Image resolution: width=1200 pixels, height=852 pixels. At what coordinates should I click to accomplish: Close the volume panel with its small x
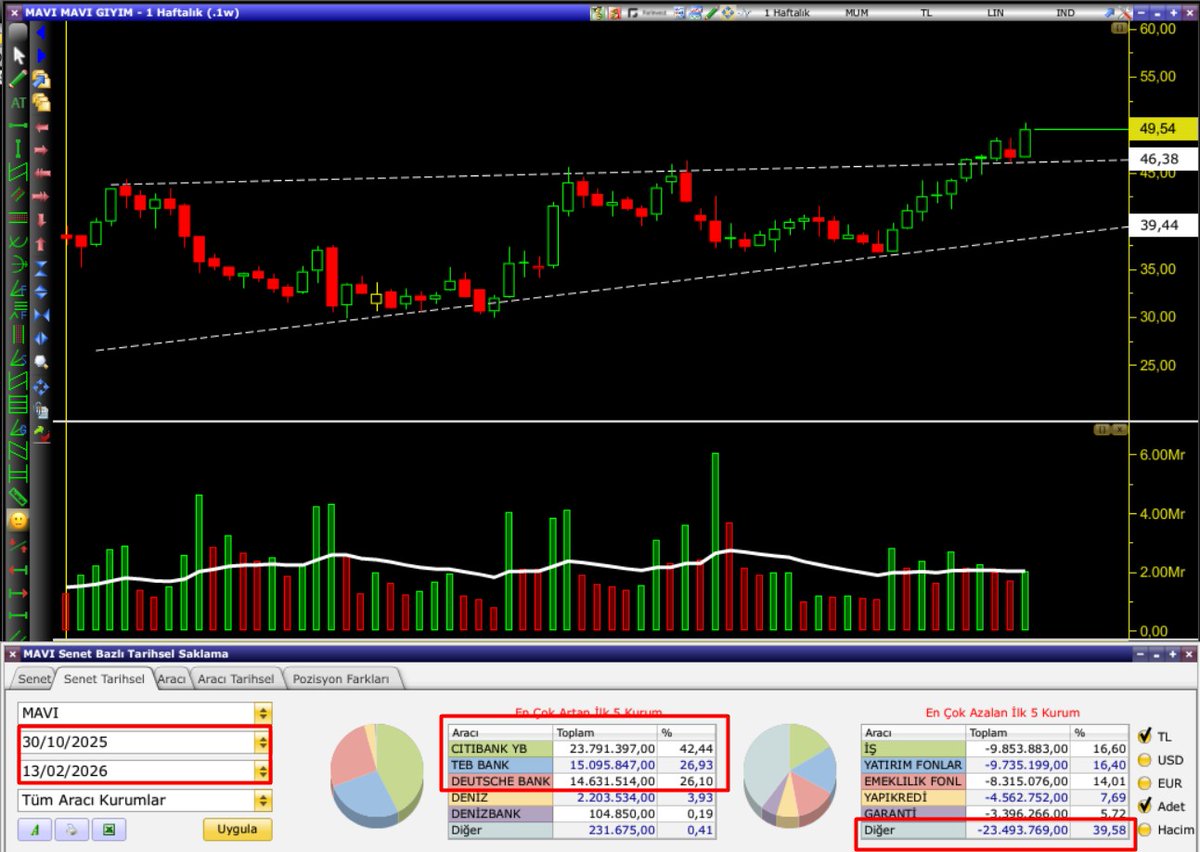(1120, 429)
